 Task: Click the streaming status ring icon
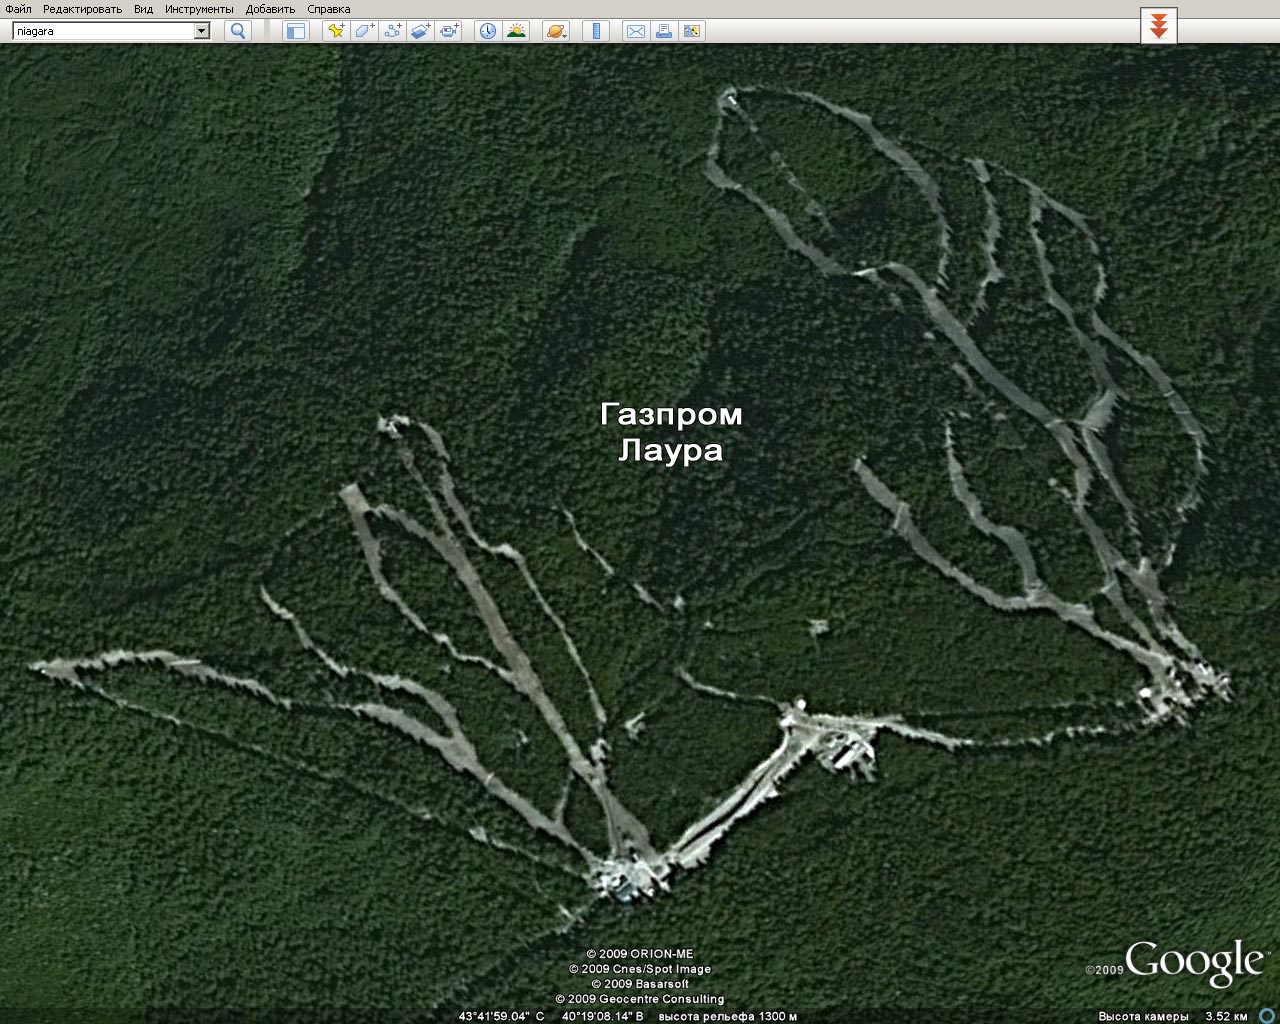[1268, 1016]
